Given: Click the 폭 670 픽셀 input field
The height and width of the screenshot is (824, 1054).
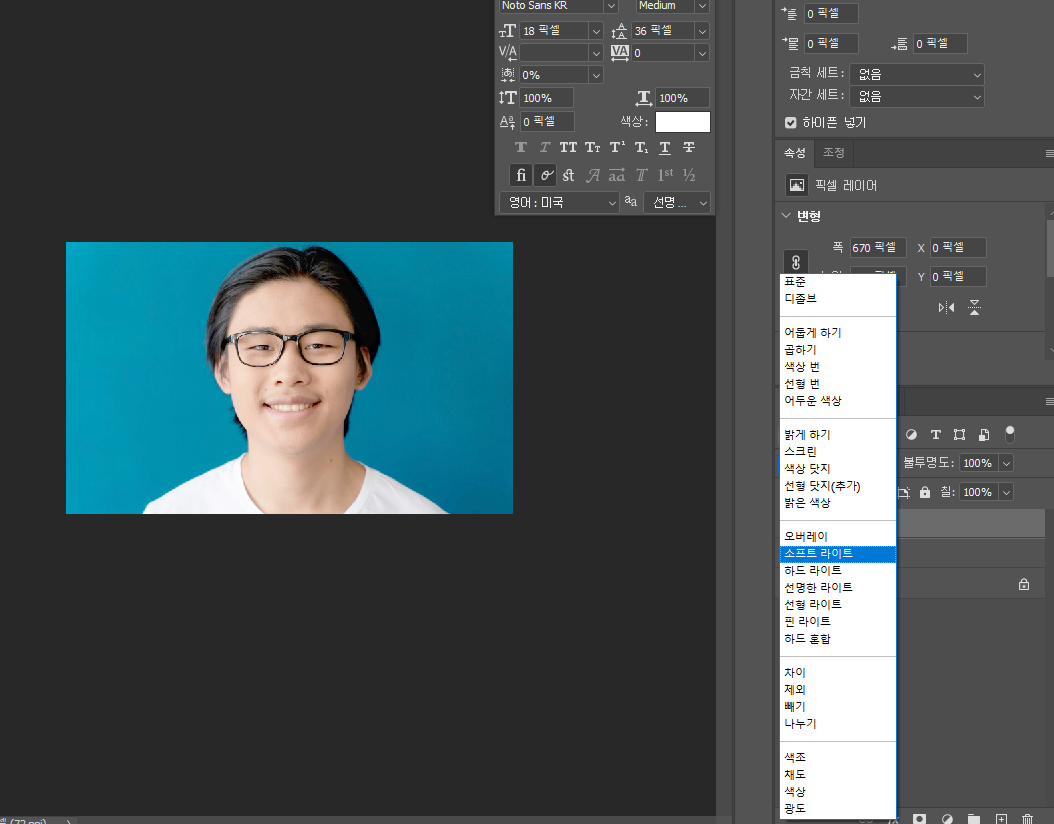Looking at the screenshot, I should click(x=877, y=247).
